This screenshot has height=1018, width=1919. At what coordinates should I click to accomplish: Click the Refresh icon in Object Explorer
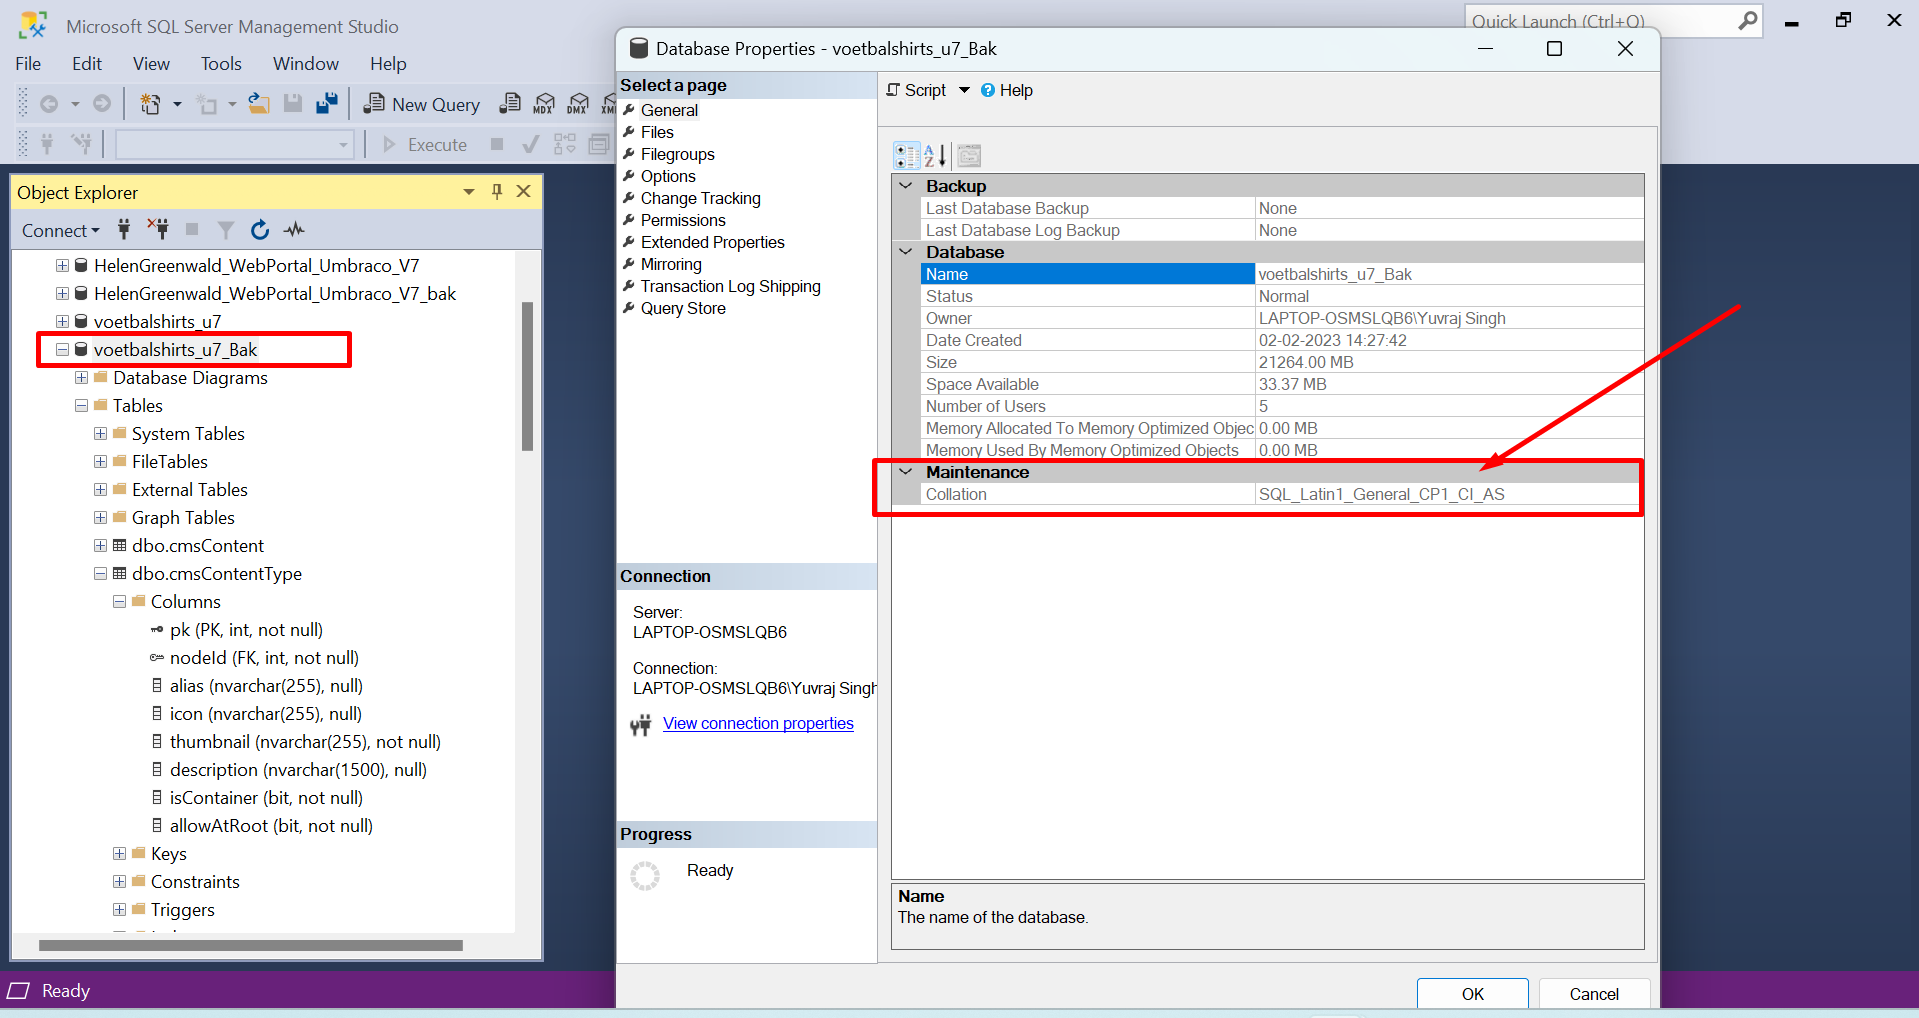tap(260, 230)
